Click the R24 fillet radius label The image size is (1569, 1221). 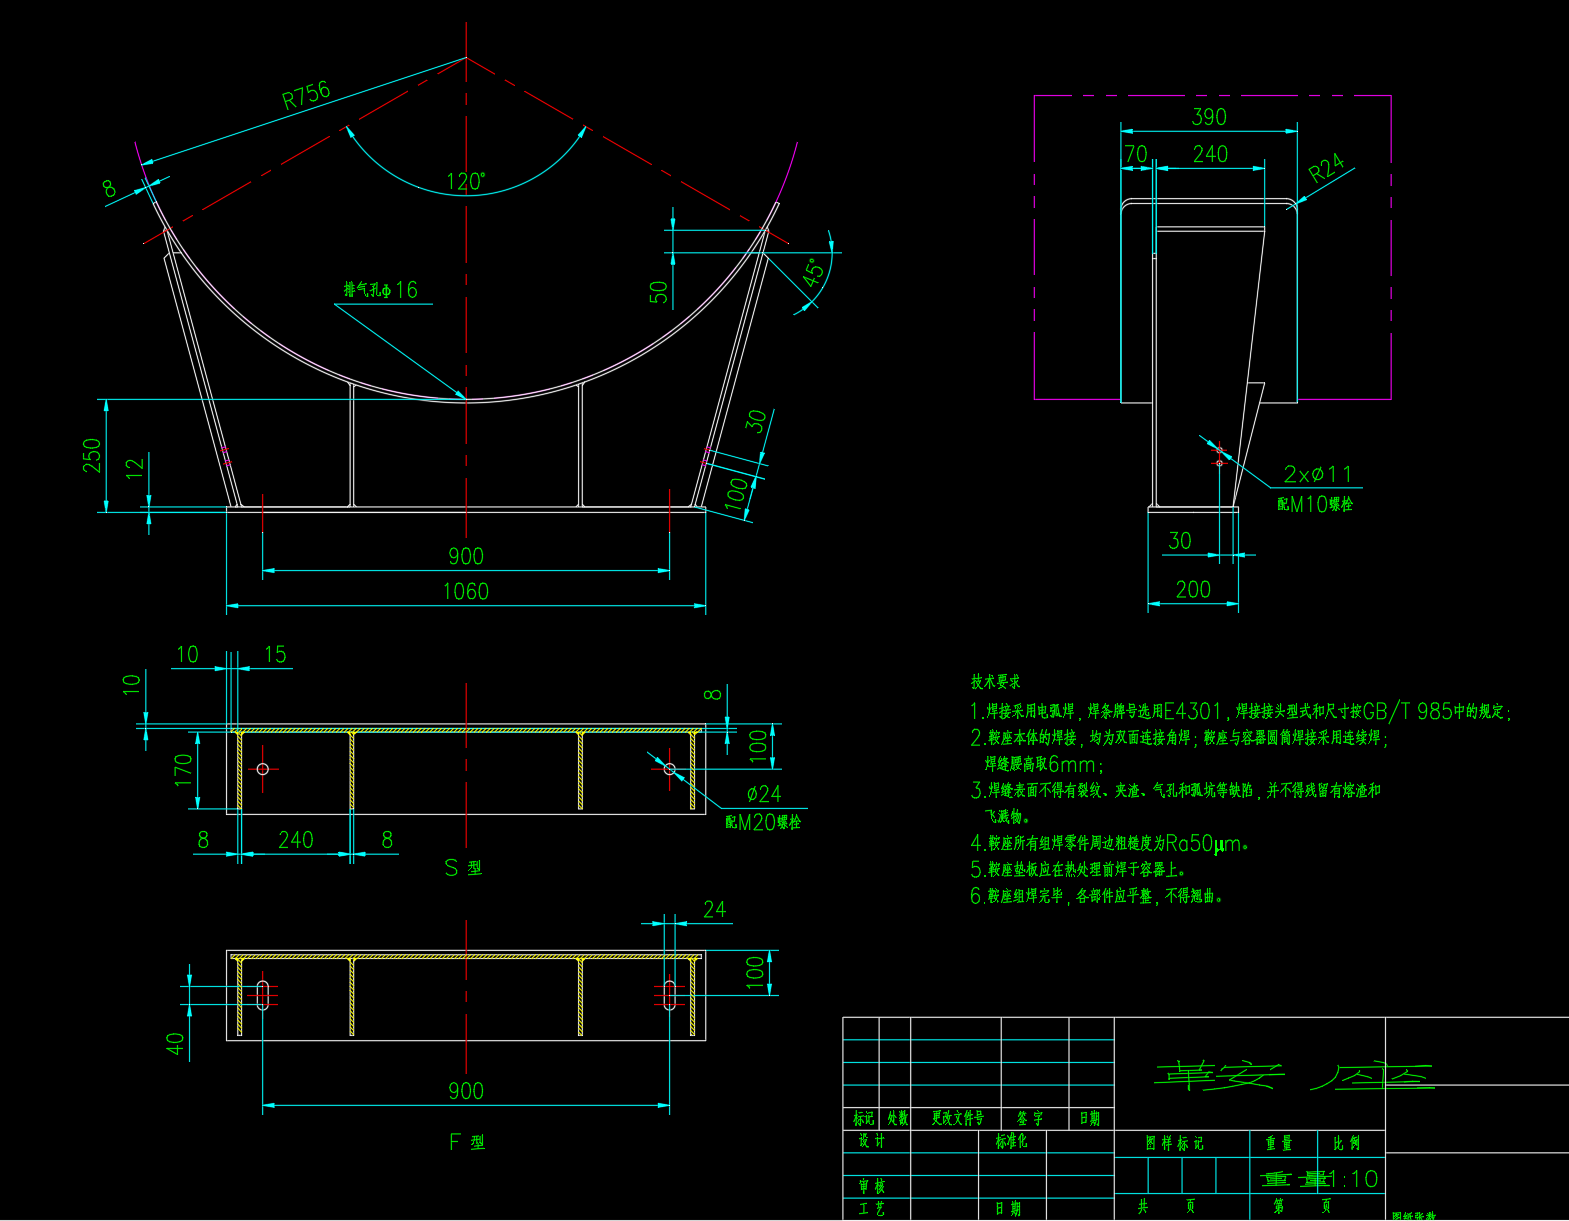coord(1326,168)
